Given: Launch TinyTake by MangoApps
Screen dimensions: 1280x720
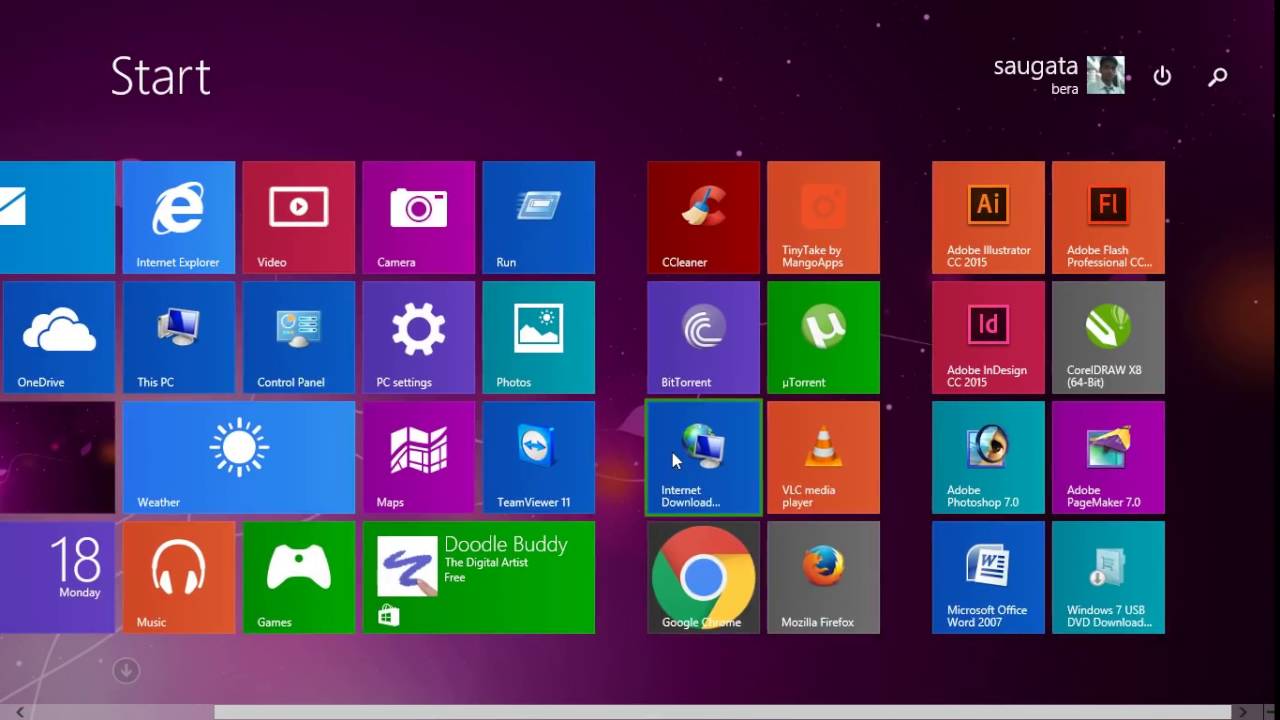Looking at the screenshot, I should [824, 217].
